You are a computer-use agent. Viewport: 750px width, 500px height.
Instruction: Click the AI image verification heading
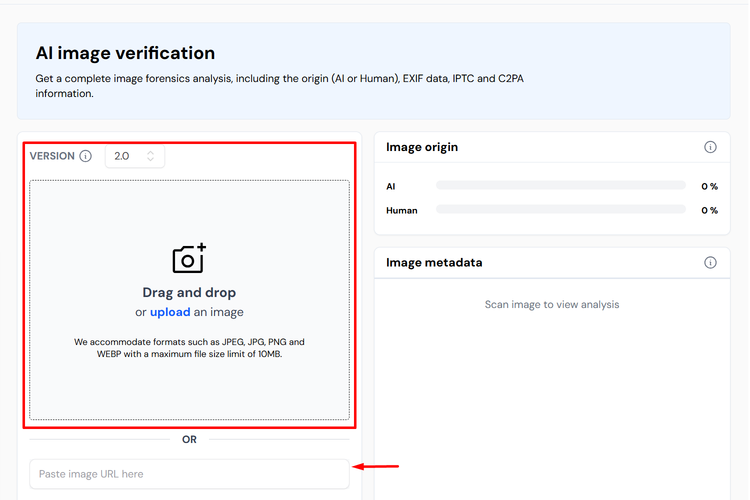(125, 53)
